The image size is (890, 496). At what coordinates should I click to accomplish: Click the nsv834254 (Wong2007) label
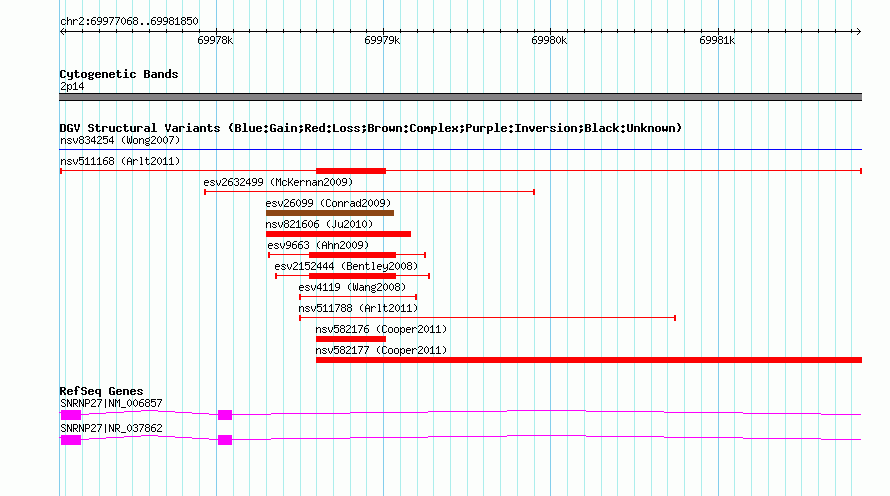[x=120, y=140]
